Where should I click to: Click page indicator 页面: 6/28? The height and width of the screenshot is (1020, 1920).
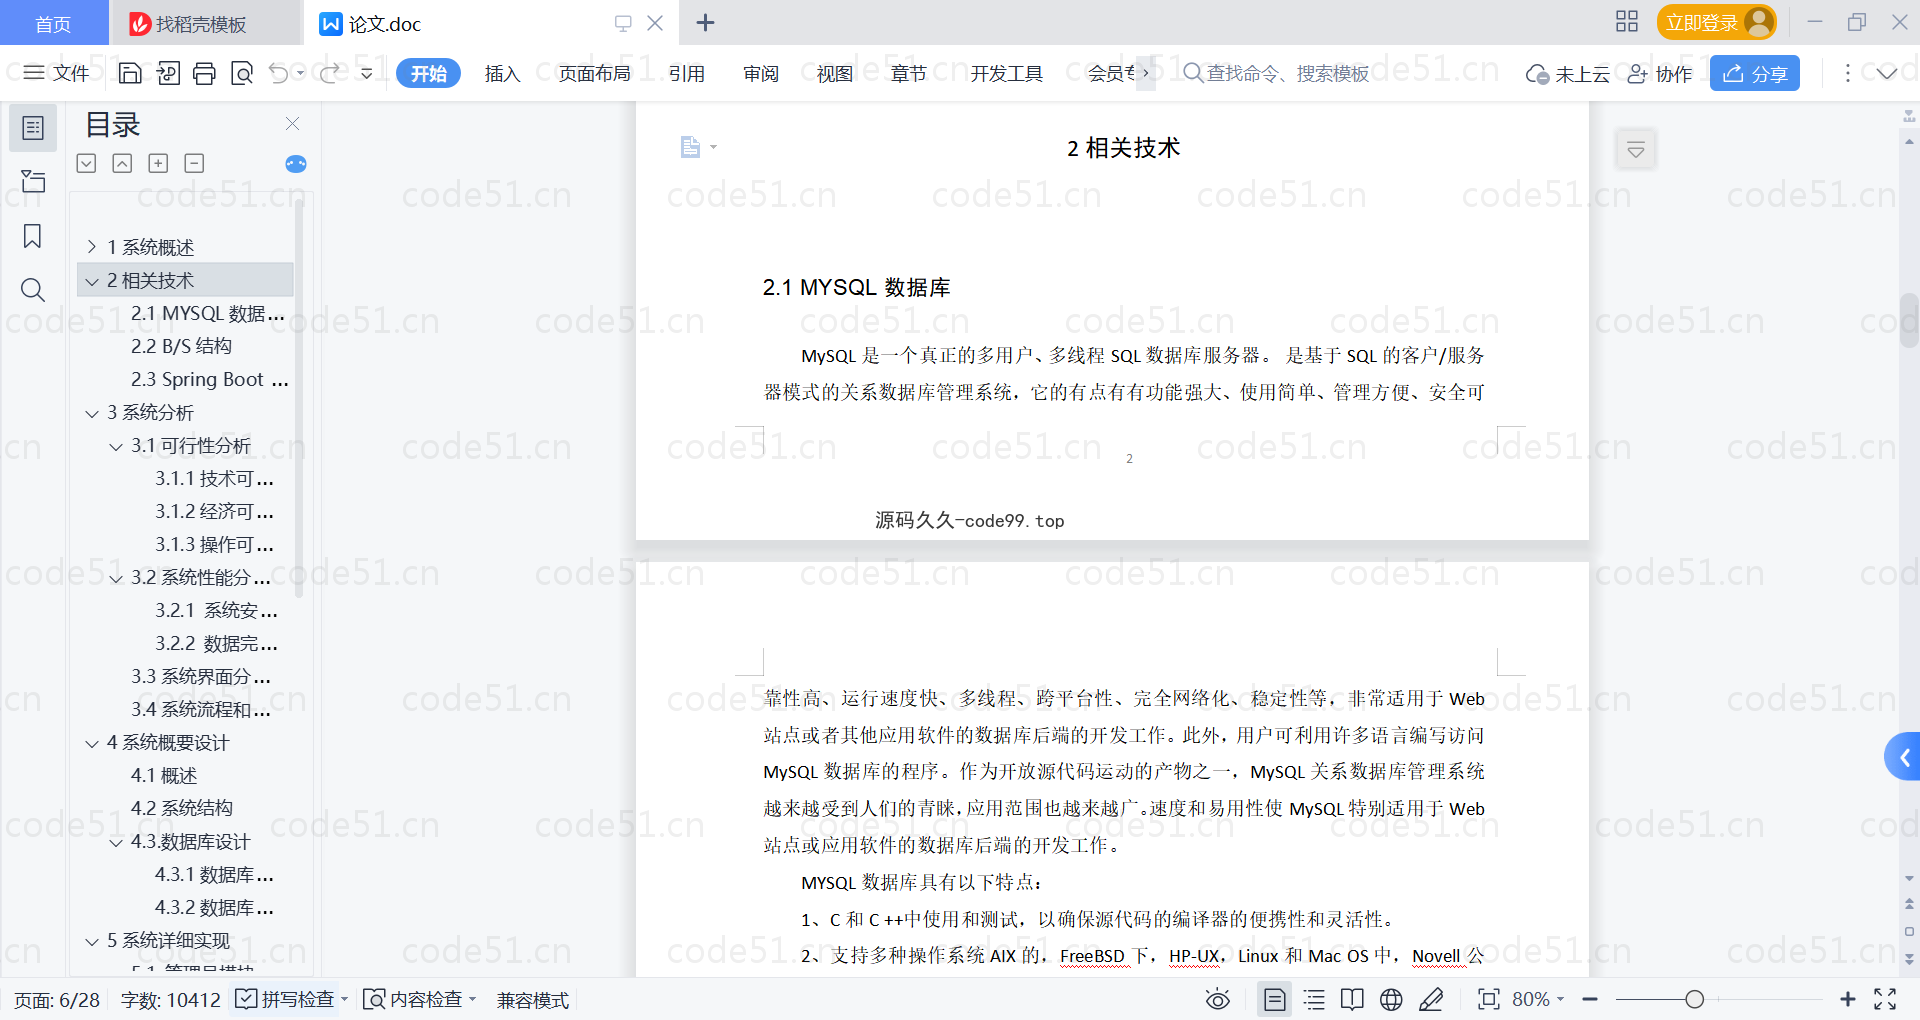click(57, 1000)
